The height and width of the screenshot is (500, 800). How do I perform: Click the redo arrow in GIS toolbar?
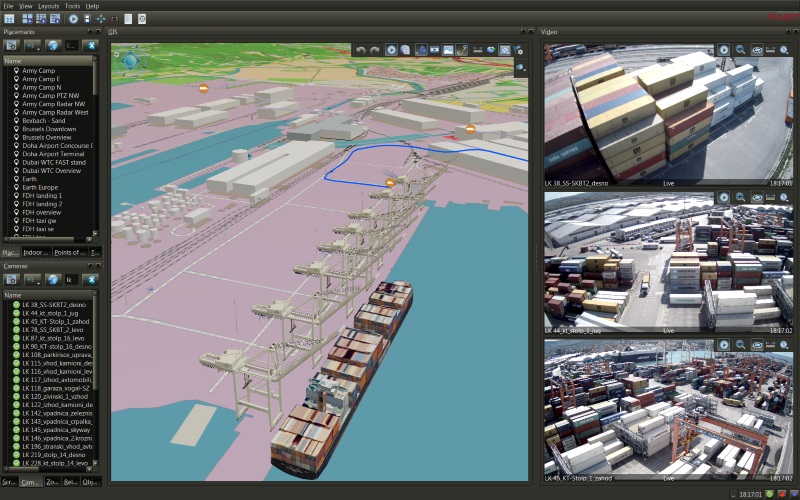point(375,50)
